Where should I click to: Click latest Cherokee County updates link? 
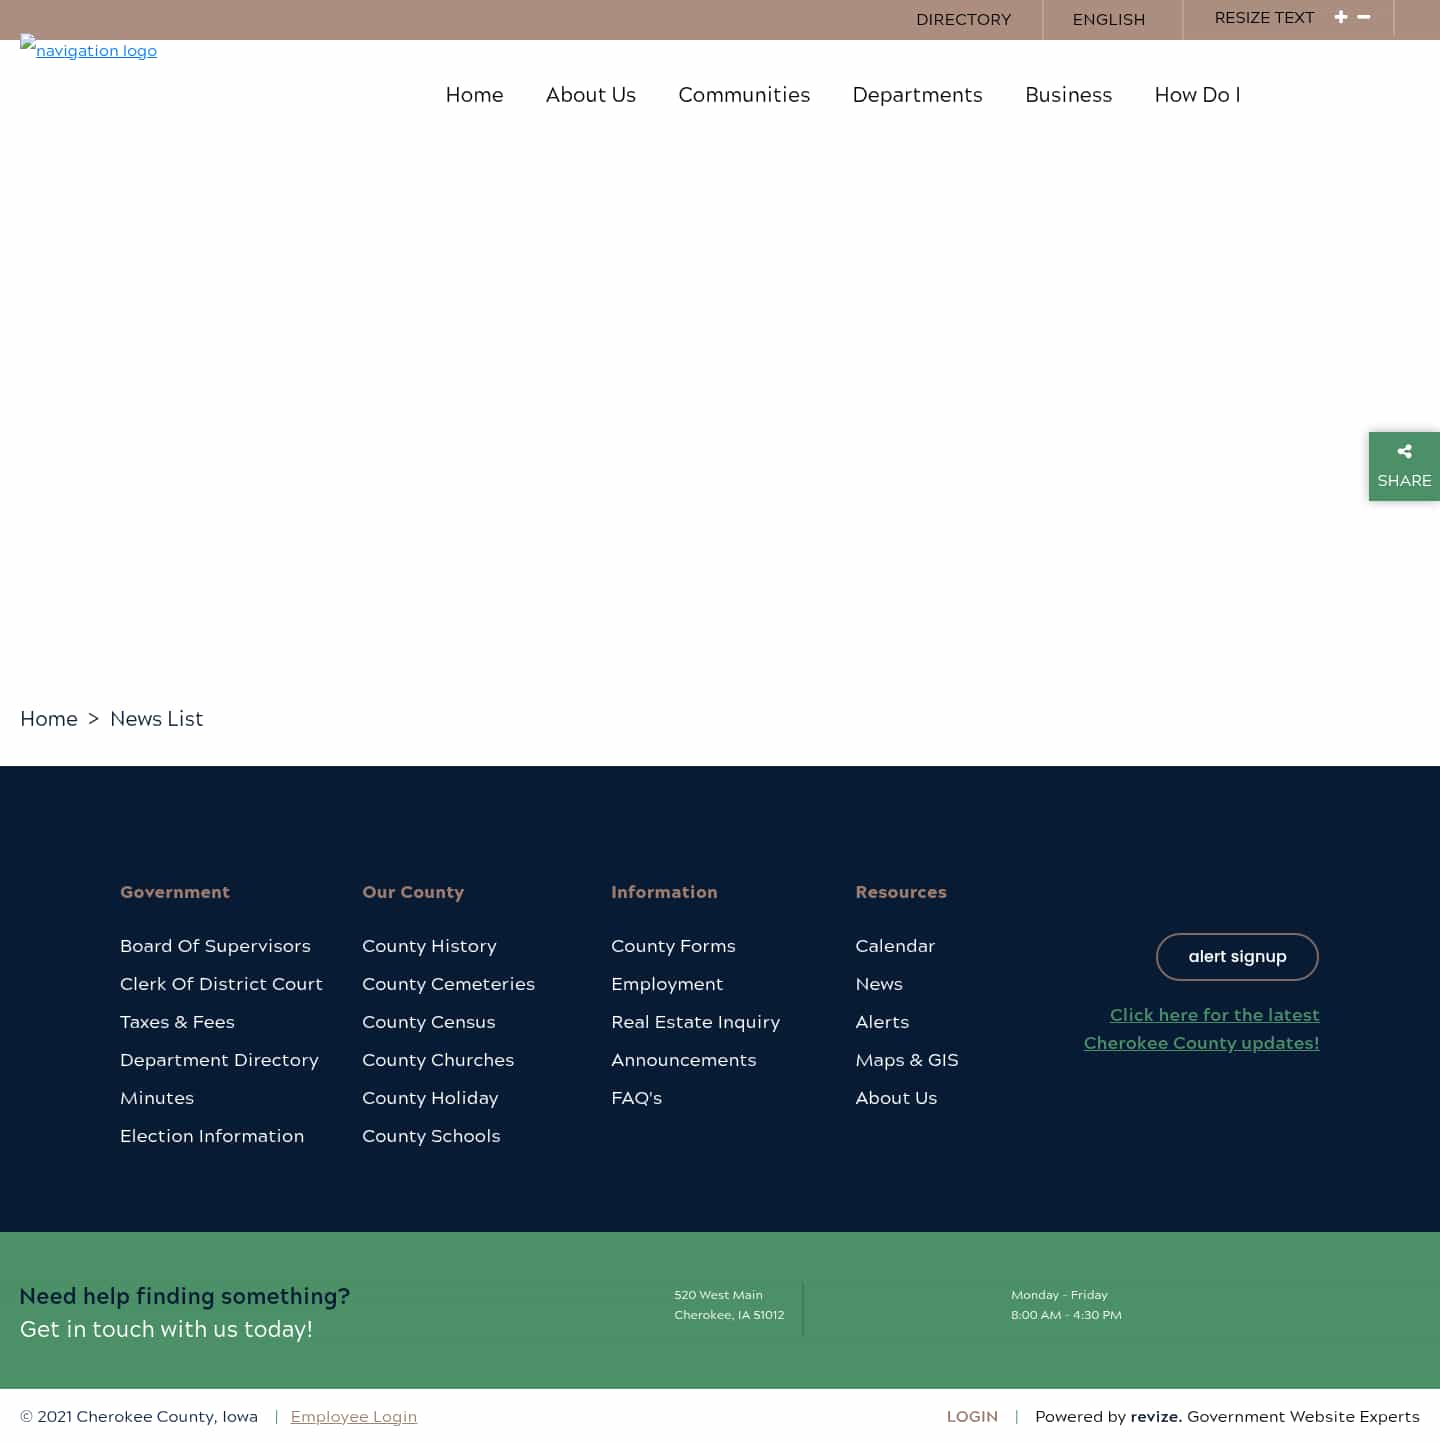pyautogui.click(x=1202, y=1029)
